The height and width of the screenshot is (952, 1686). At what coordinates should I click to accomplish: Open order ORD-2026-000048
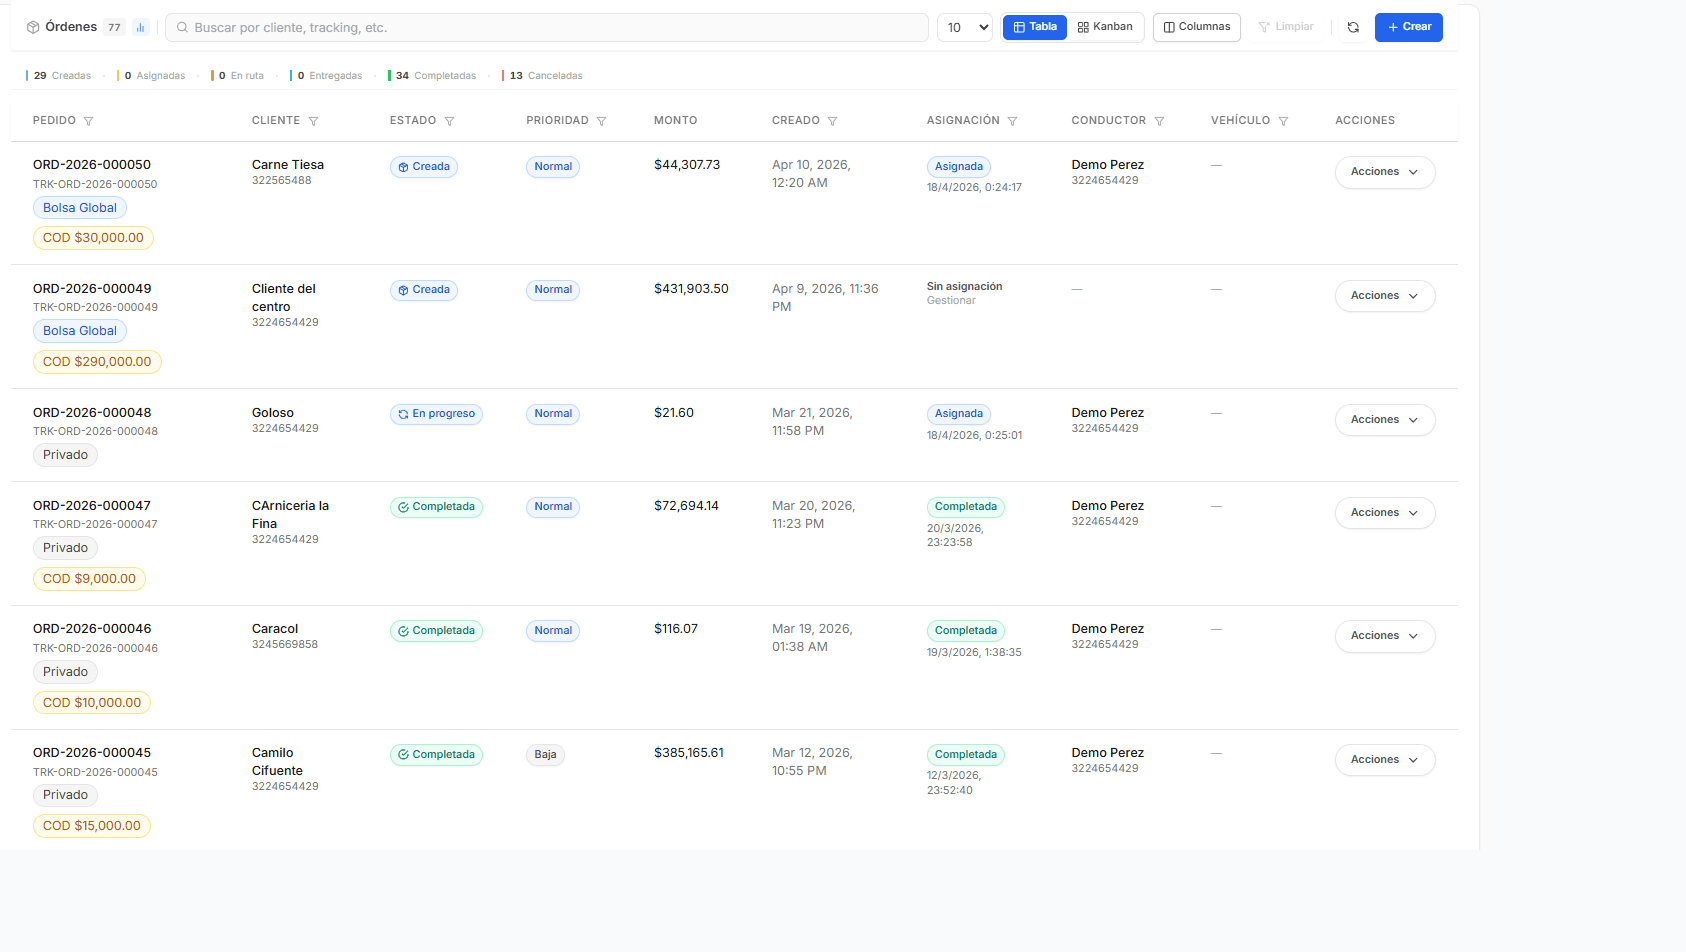[x=92, y=413]
